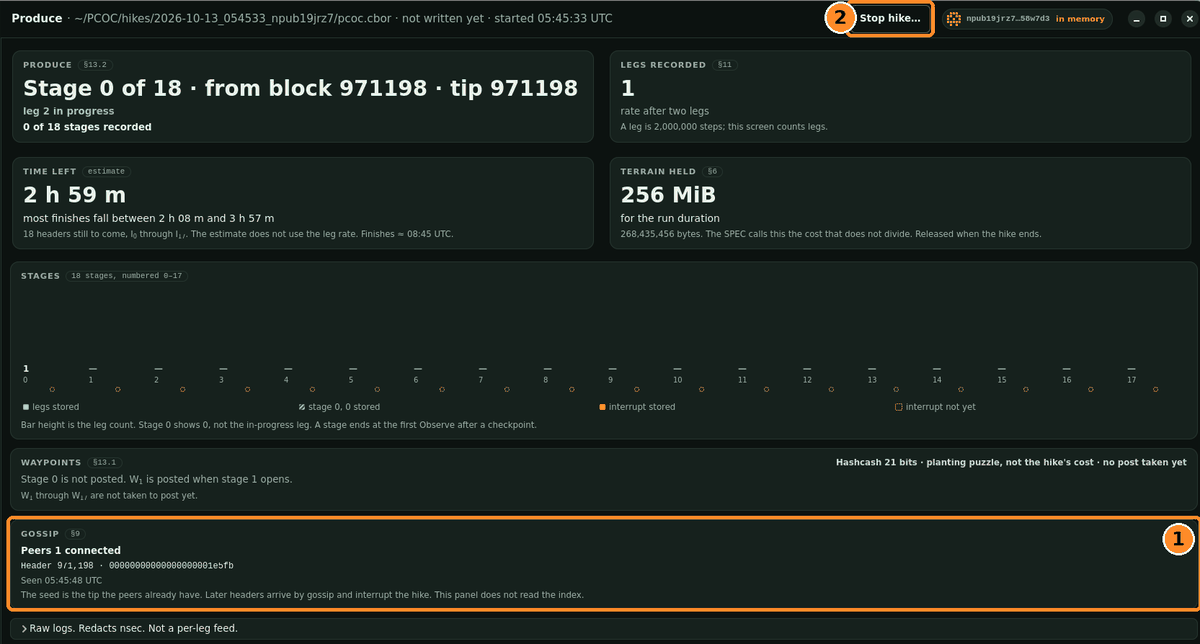Click the §13.1 badge beside Waypoints
This screenshot has width=1200, height=644.
[105, 463]
